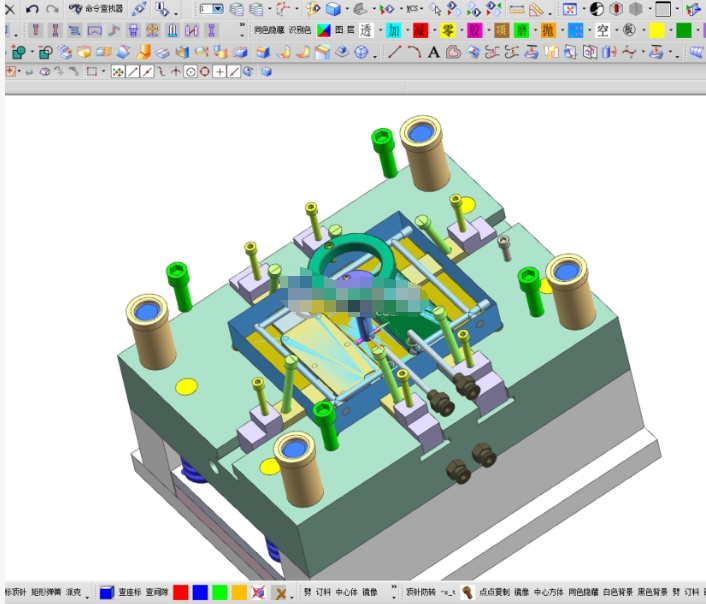Viewport: 706px width, 604px height.
Task: Expand the bottom toolbar overflow chevron
Action: pos(394,586)
